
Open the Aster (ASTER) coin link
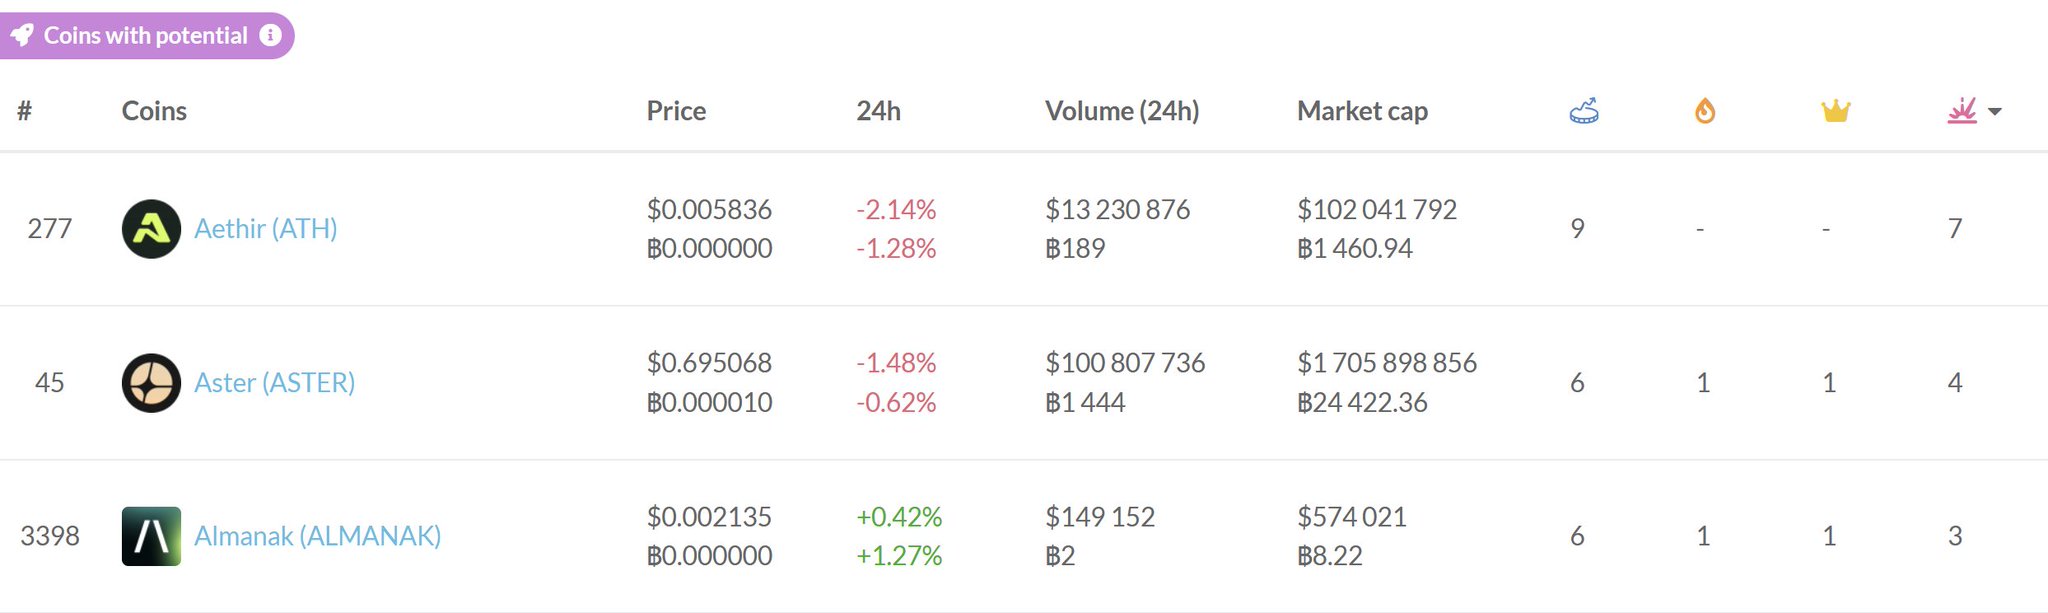(x=274, y=383)
